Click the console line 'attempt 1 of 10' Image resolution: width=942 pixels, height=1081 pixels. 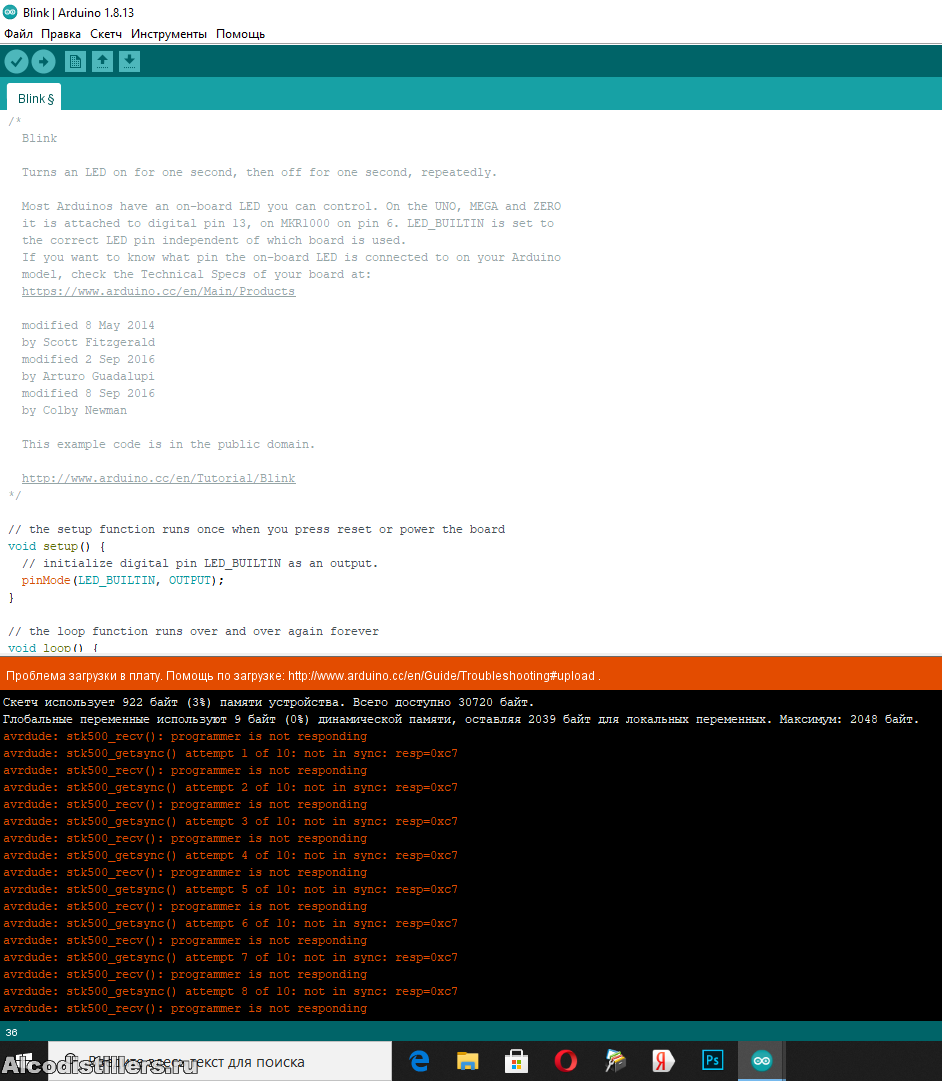[230, 753]
